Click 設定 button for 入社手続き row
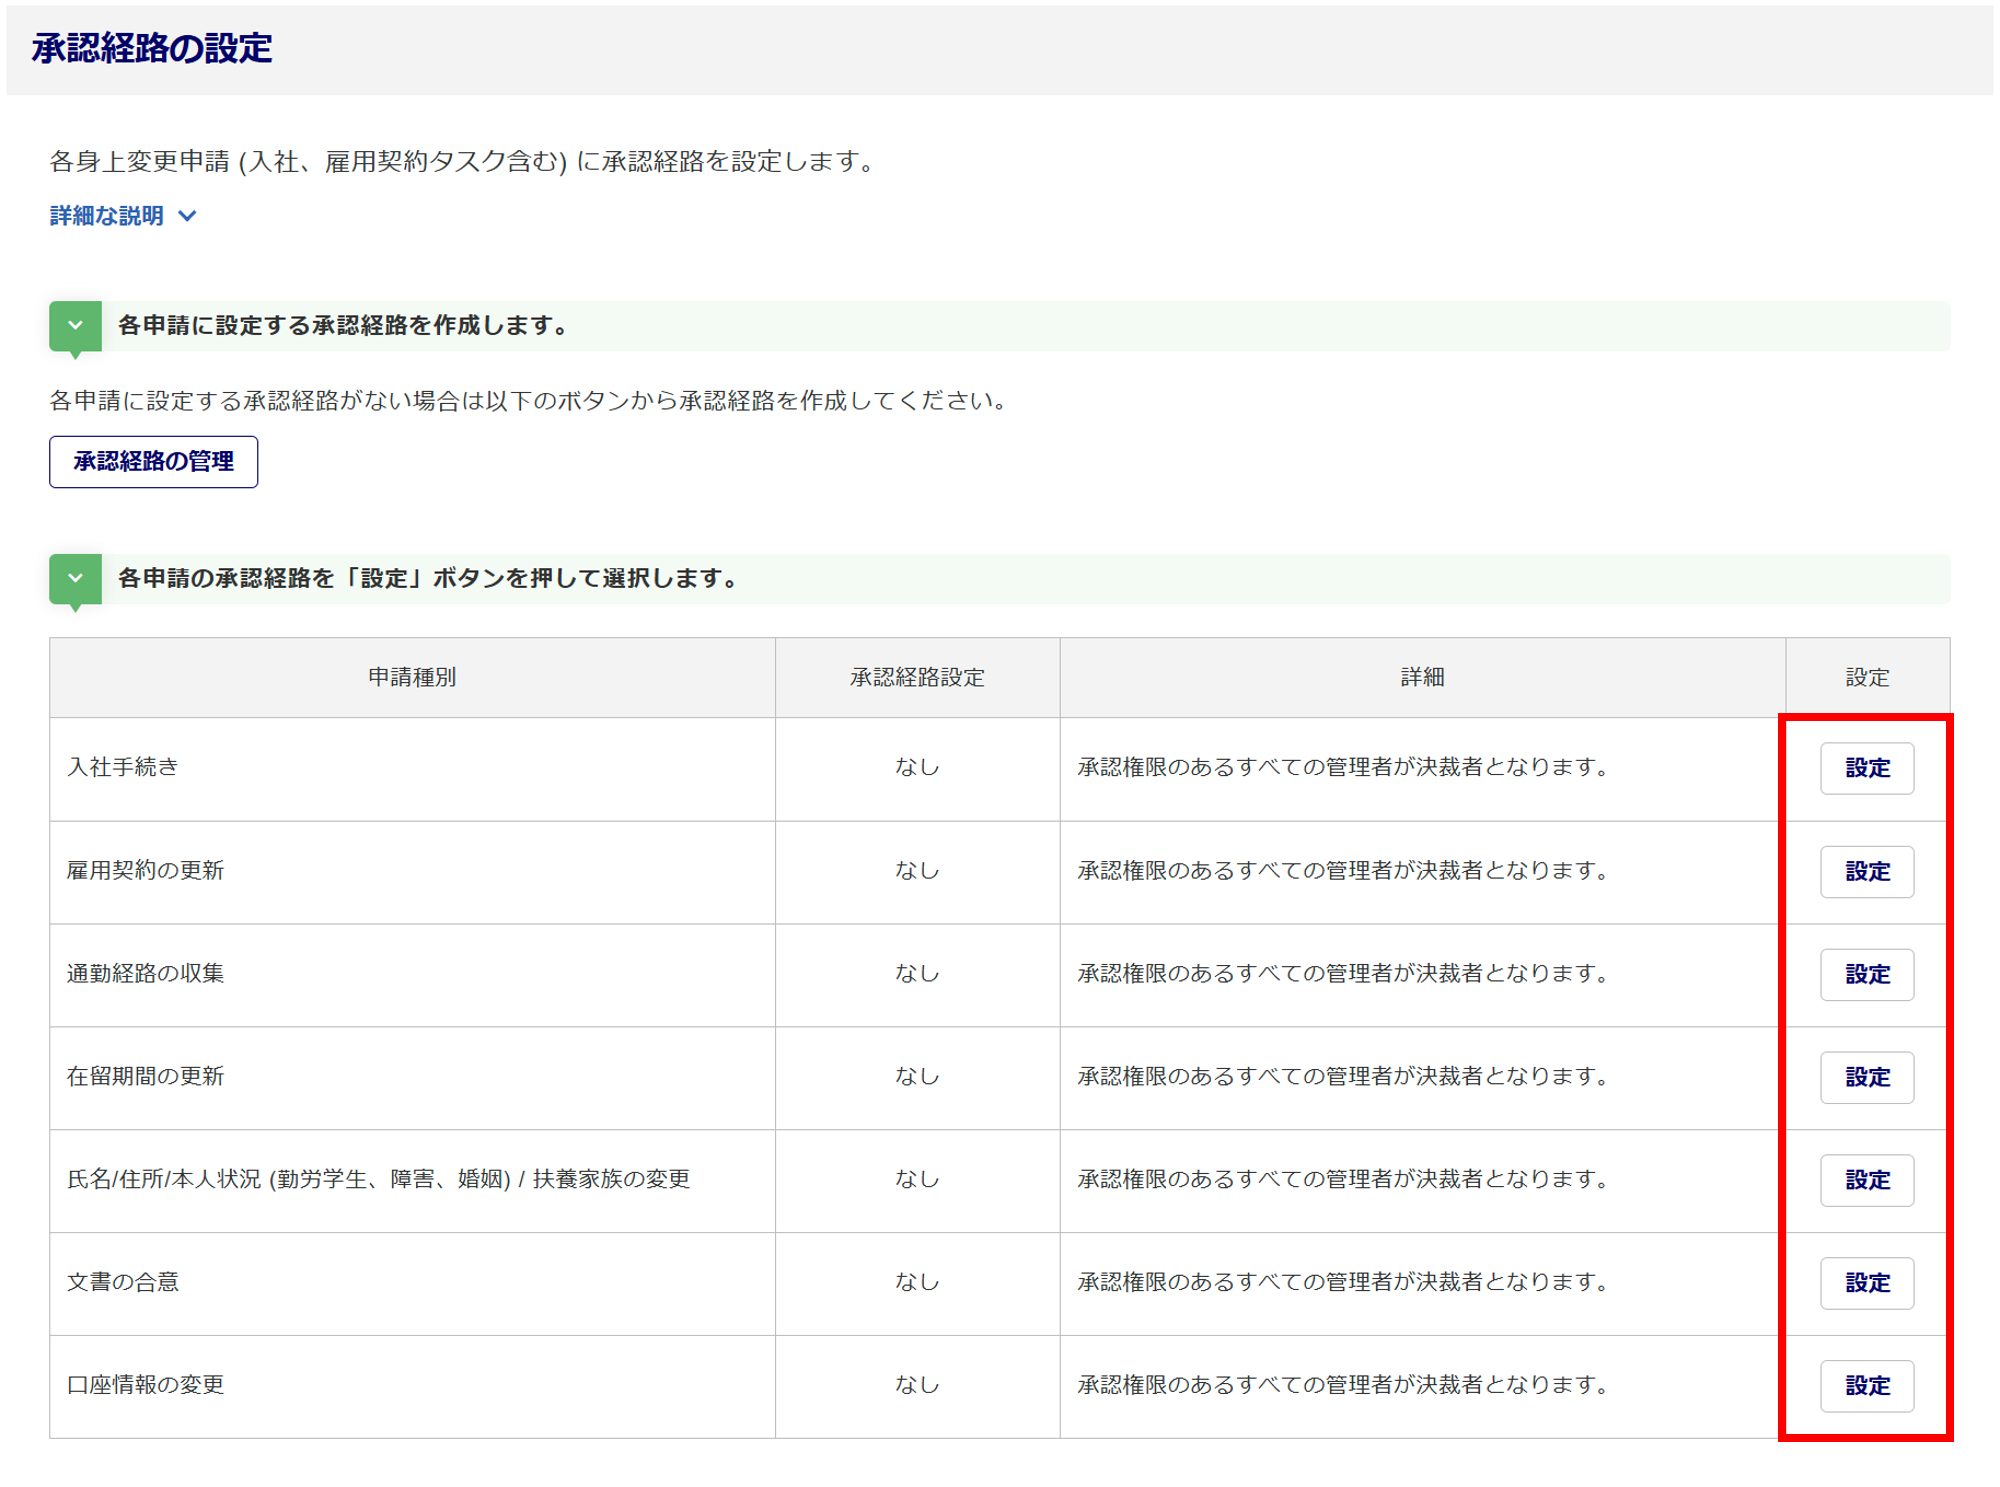 pyautogui.click(x=1866, y=768)
